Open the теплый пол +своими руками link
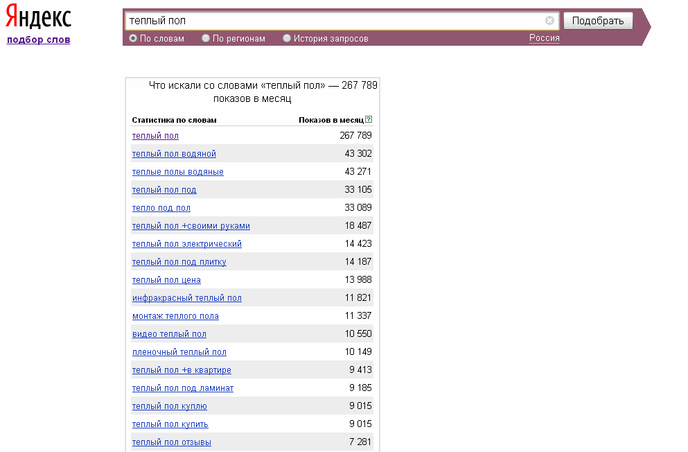Image resolution: width=688 pixels, height=452 pixels. (191, 226)
